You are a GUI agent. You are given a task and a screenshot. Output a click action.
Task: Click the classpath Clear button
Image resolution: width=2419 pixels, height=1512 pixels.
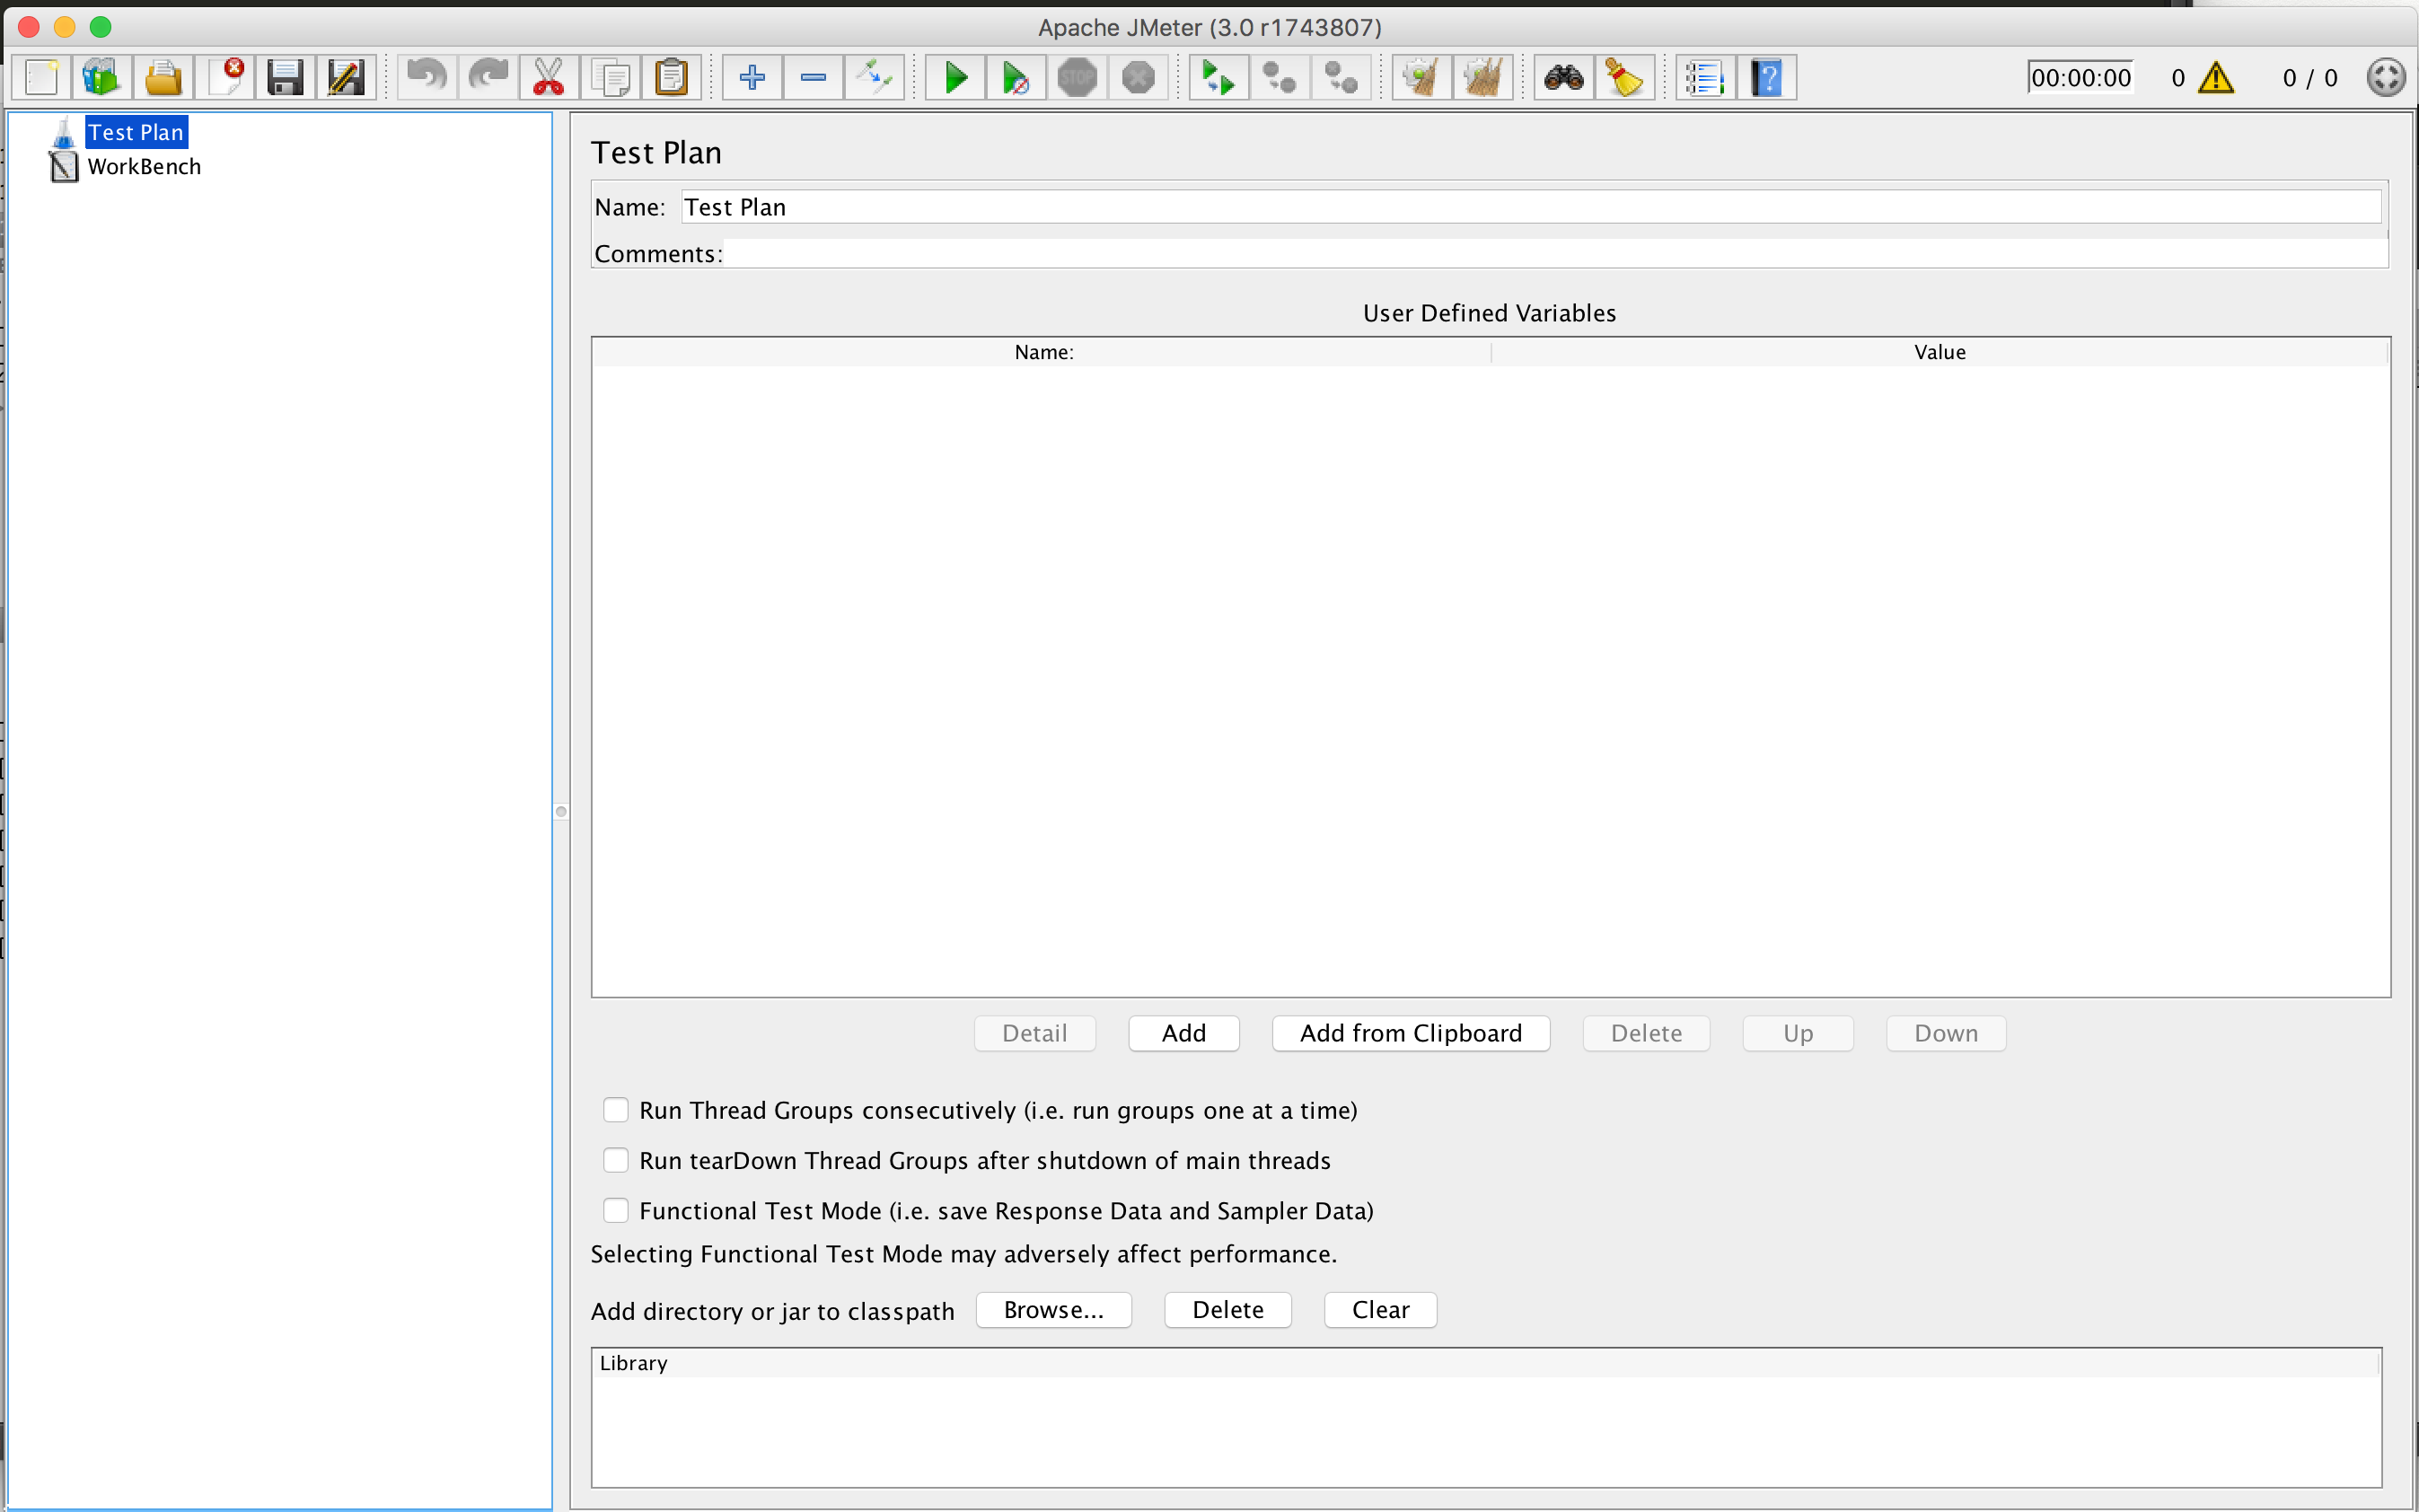(x=1381, y=1310)
